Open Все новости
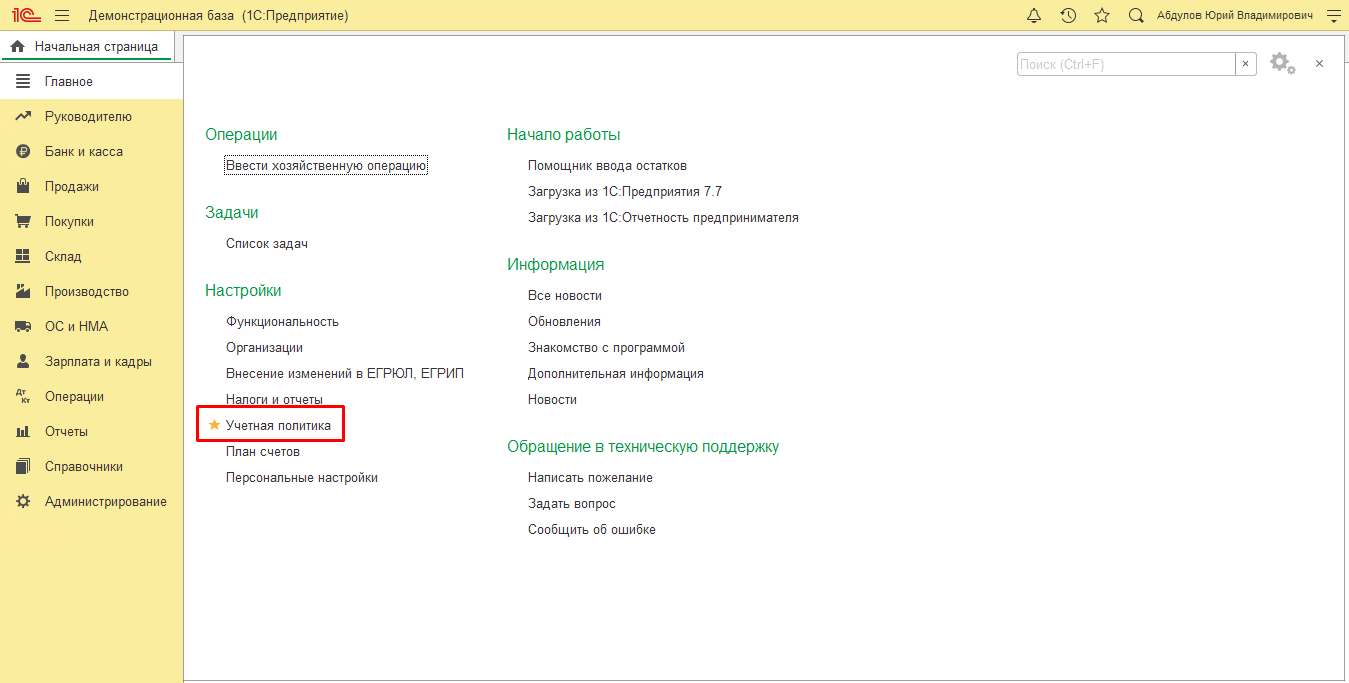The height and width of the screenshot is (683, 1349). [x=565, y=295]
